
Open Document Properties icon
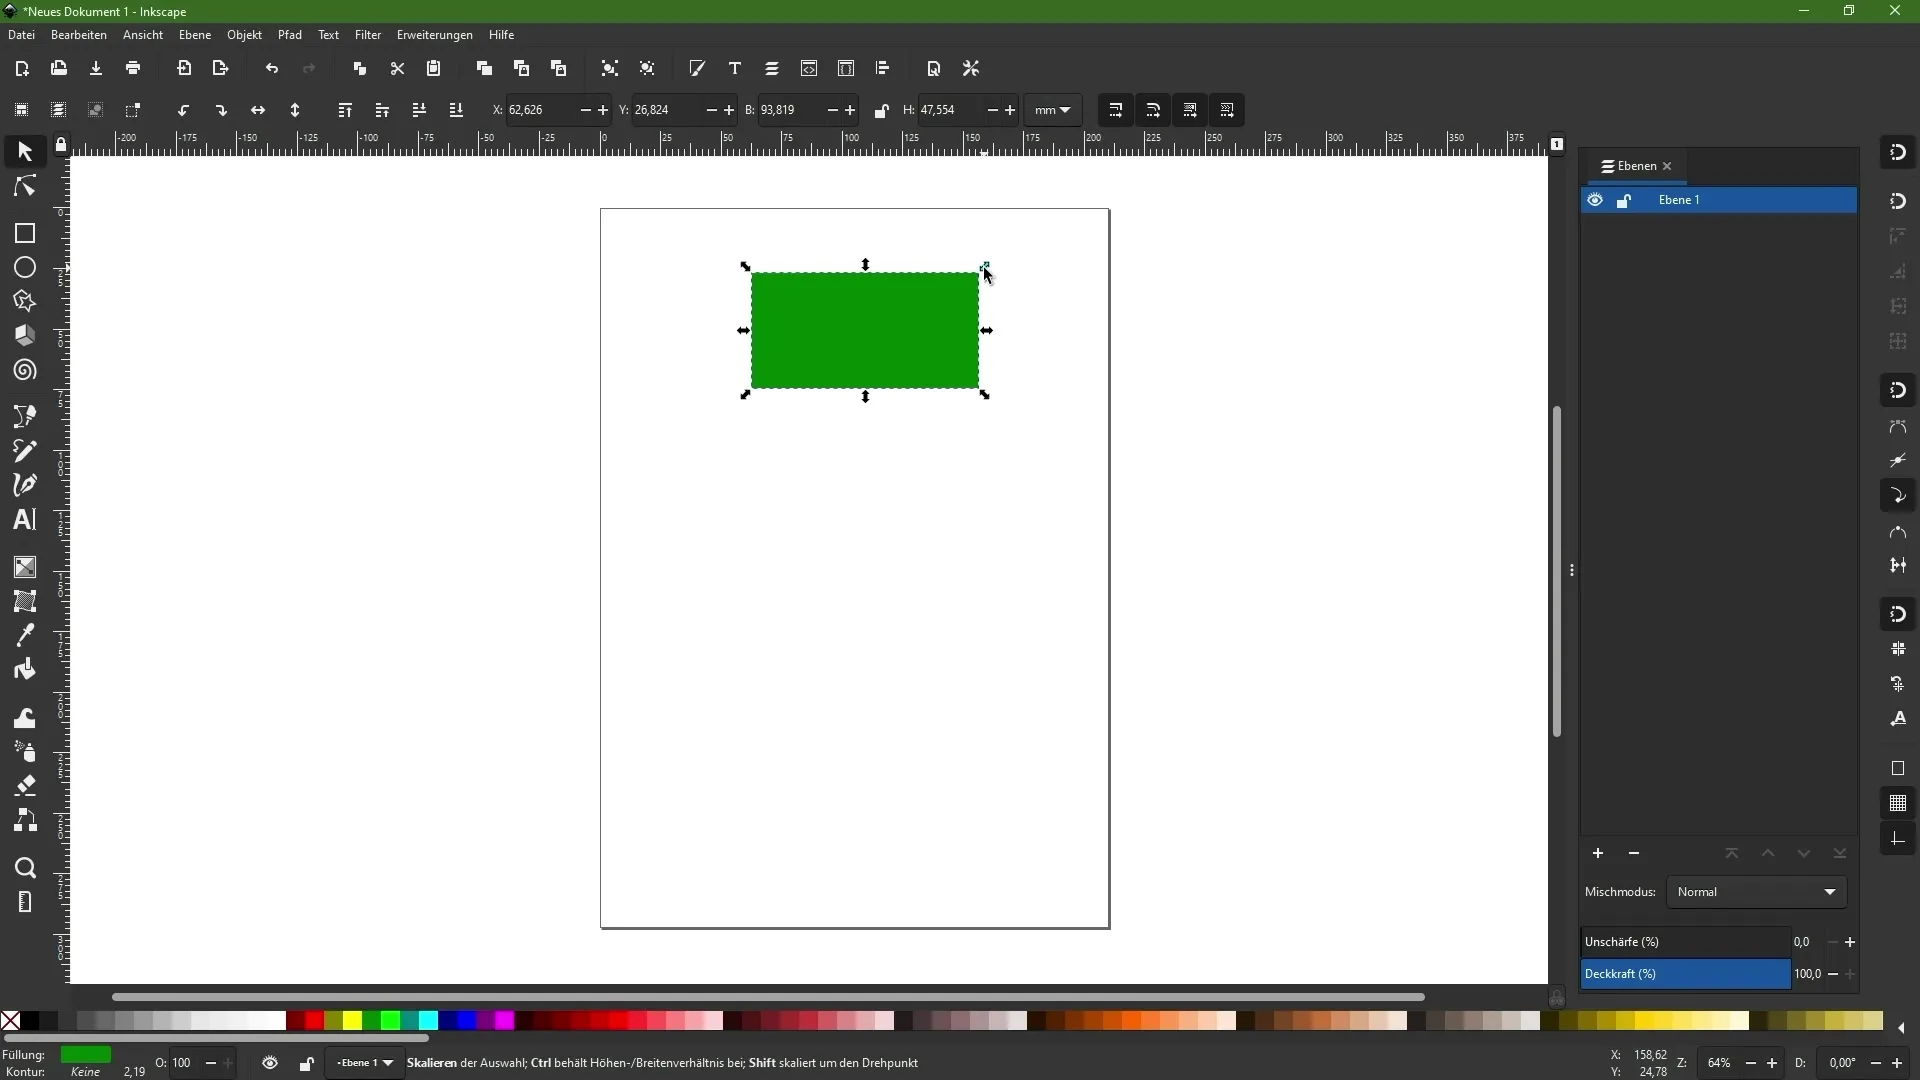point(934,69)
